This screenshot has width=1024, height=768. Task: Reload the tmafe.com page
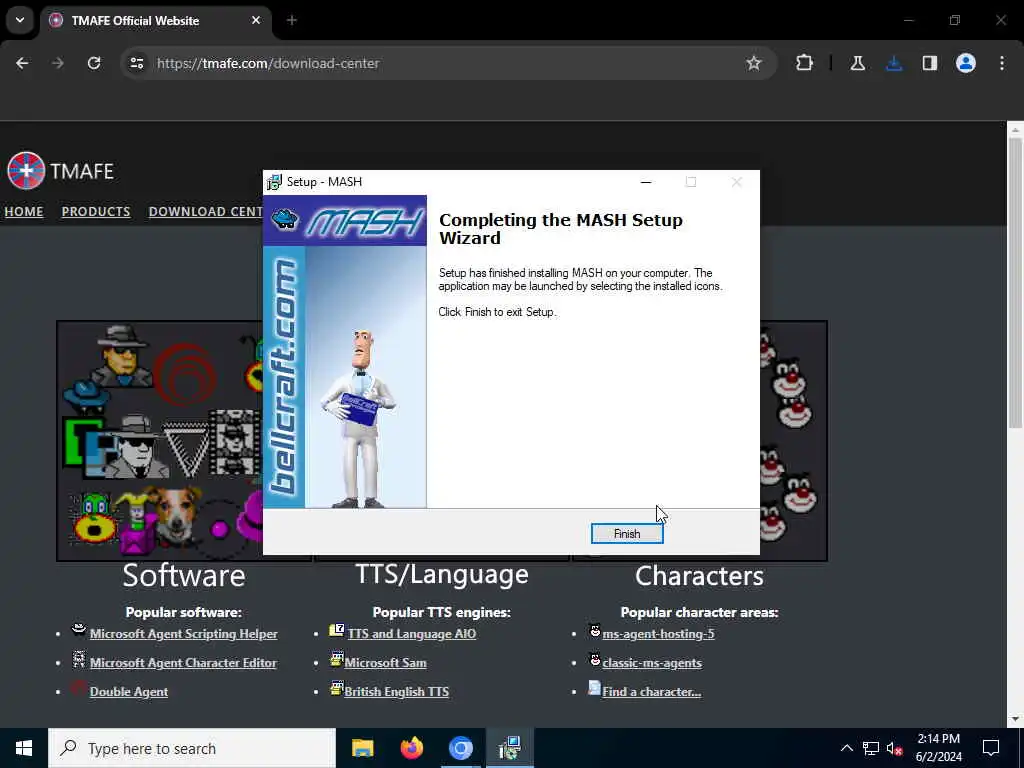(x=94, y=63)
